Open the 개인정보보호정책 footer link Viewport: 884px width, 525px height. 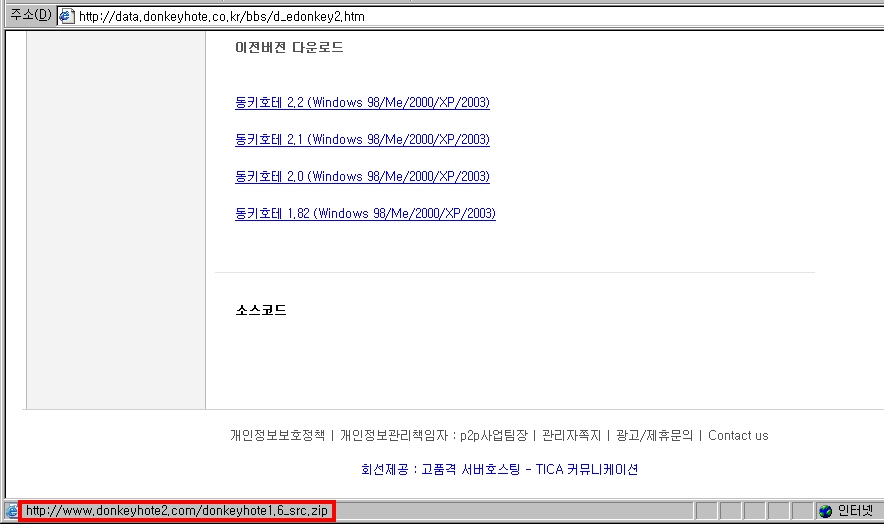click(277, 435)
